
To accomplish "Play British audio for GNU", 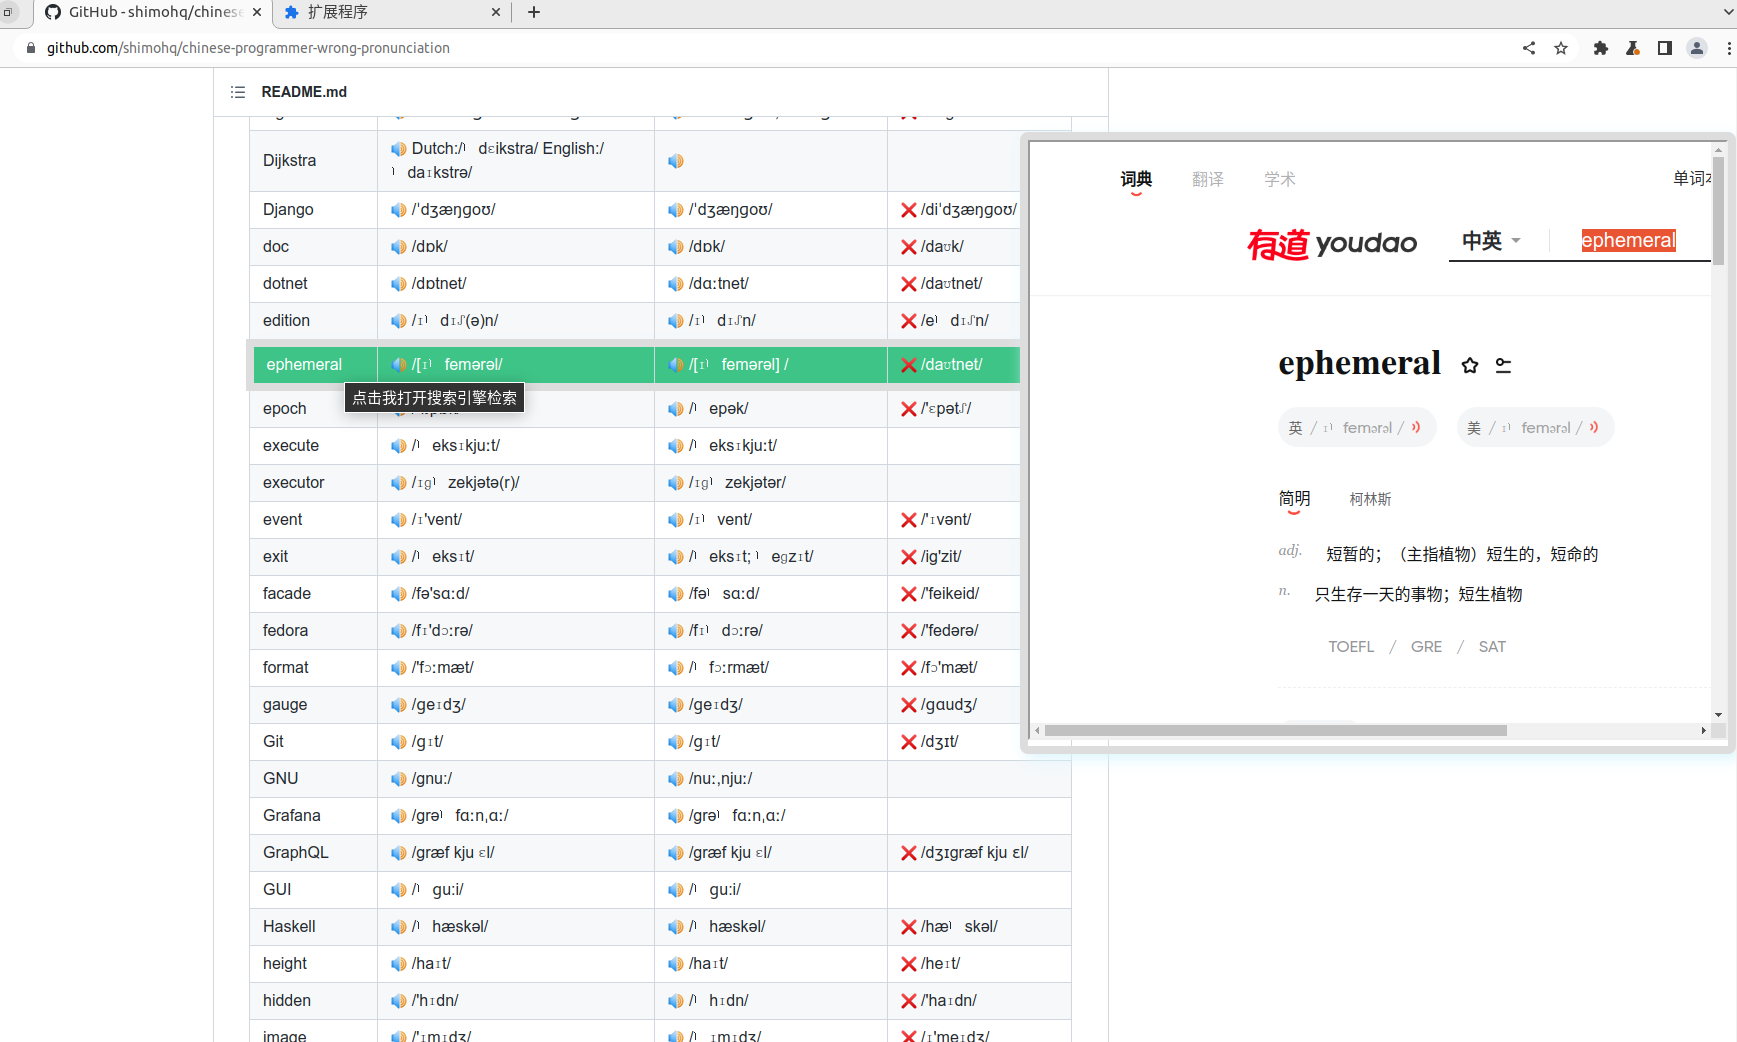I will [398, 779].
